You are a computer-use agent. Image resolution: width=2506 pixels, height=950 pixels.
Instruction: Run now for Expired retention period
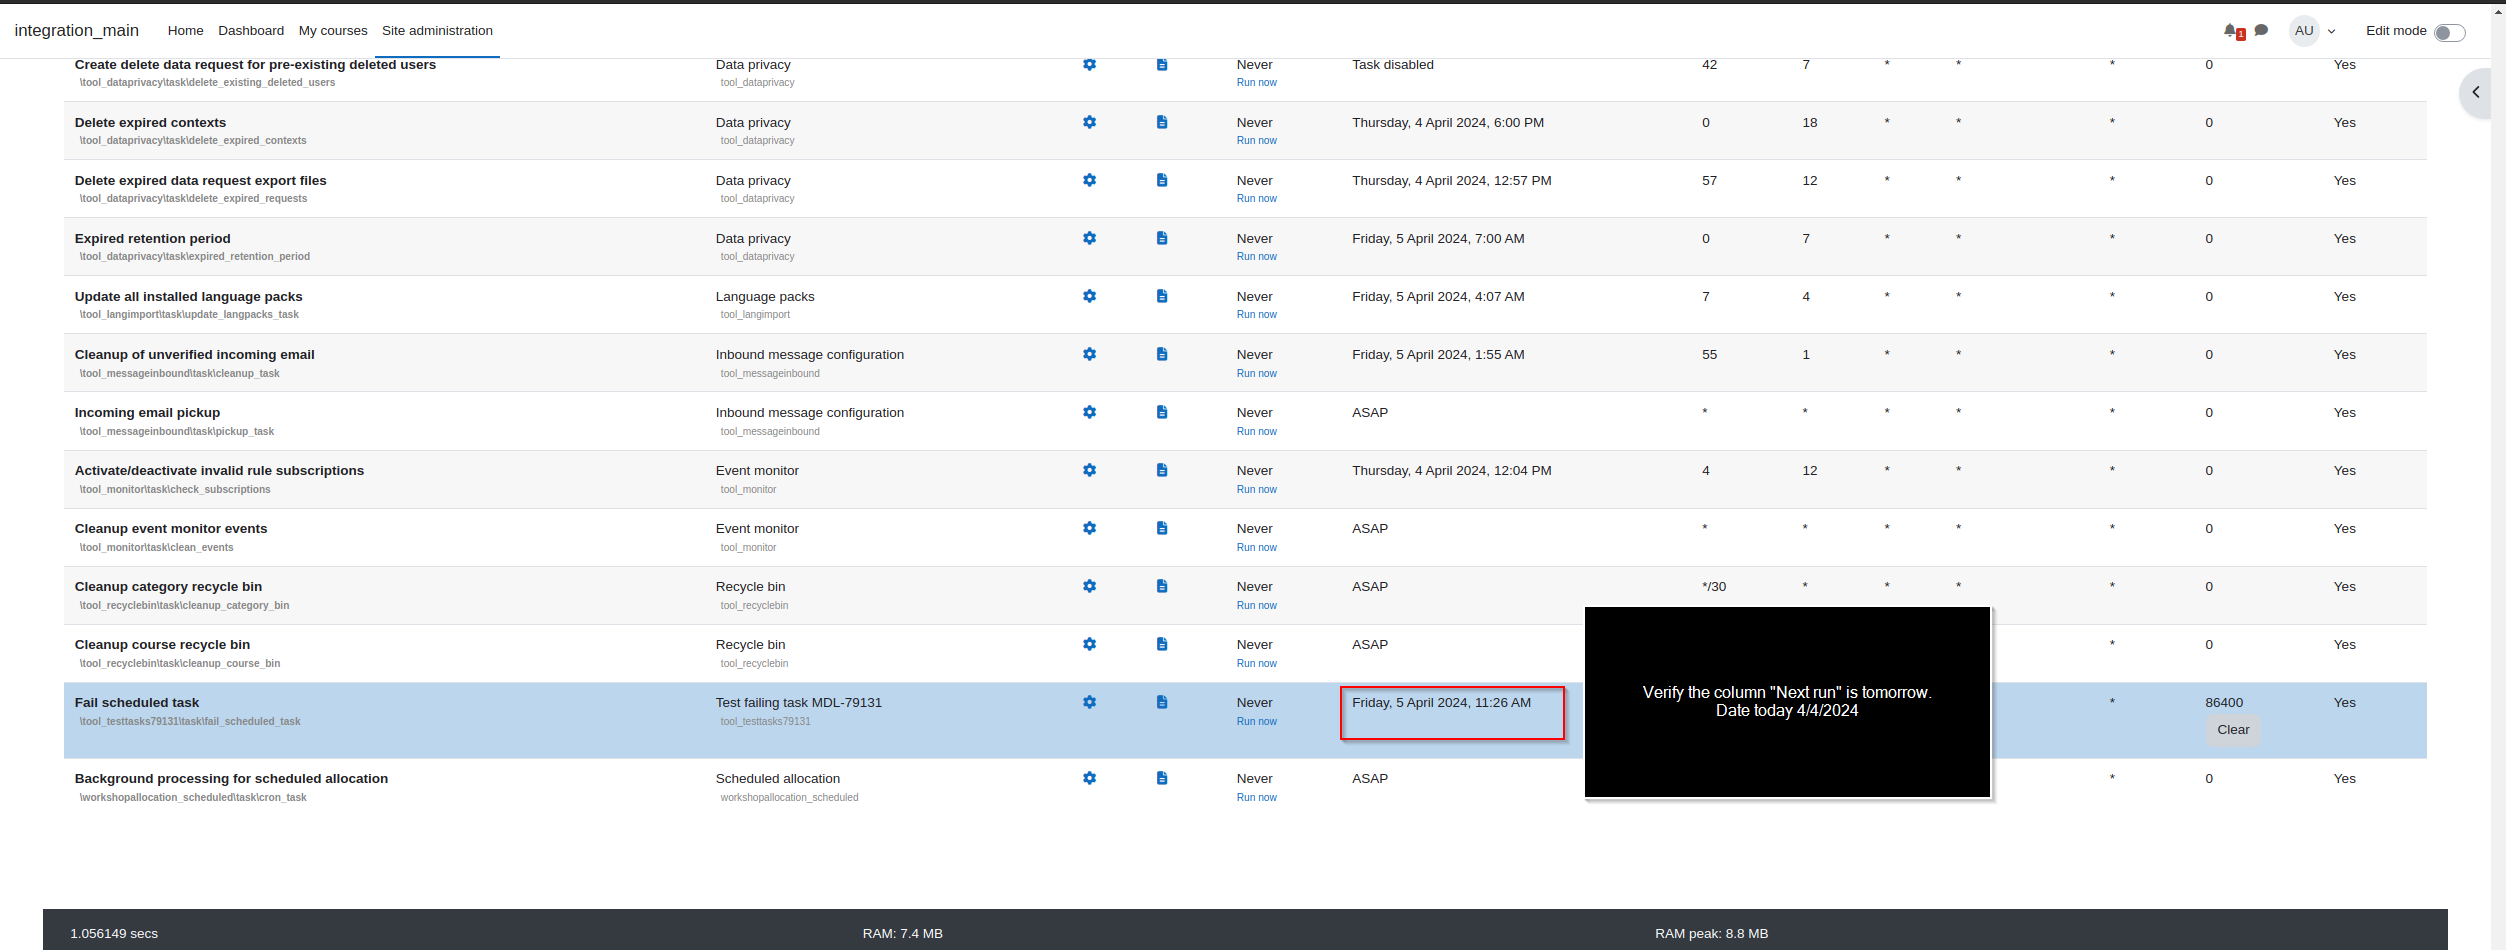coord(1256,257)
